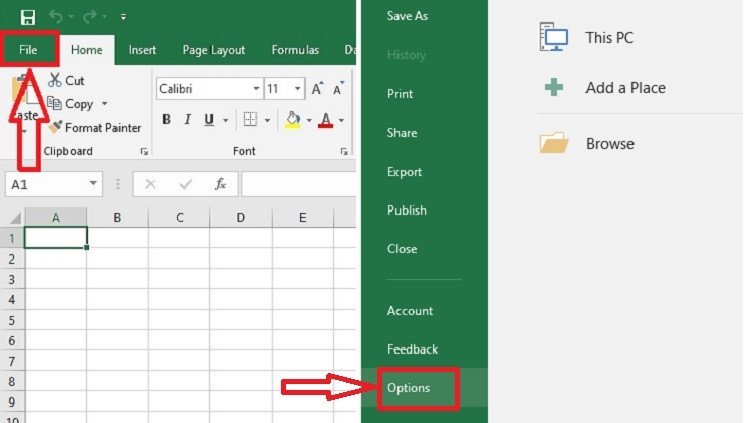Toggle Italic formatting
The height and width of the screenshot is (423, 750).
(188, 119)
